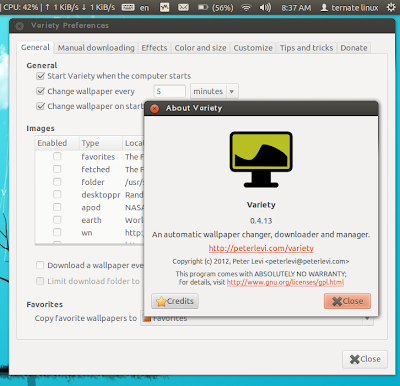Open the peterlevi.com/variety link
The height and width of the screenshot is (386, 400).
pyautogui.click(x=261, y=248)
